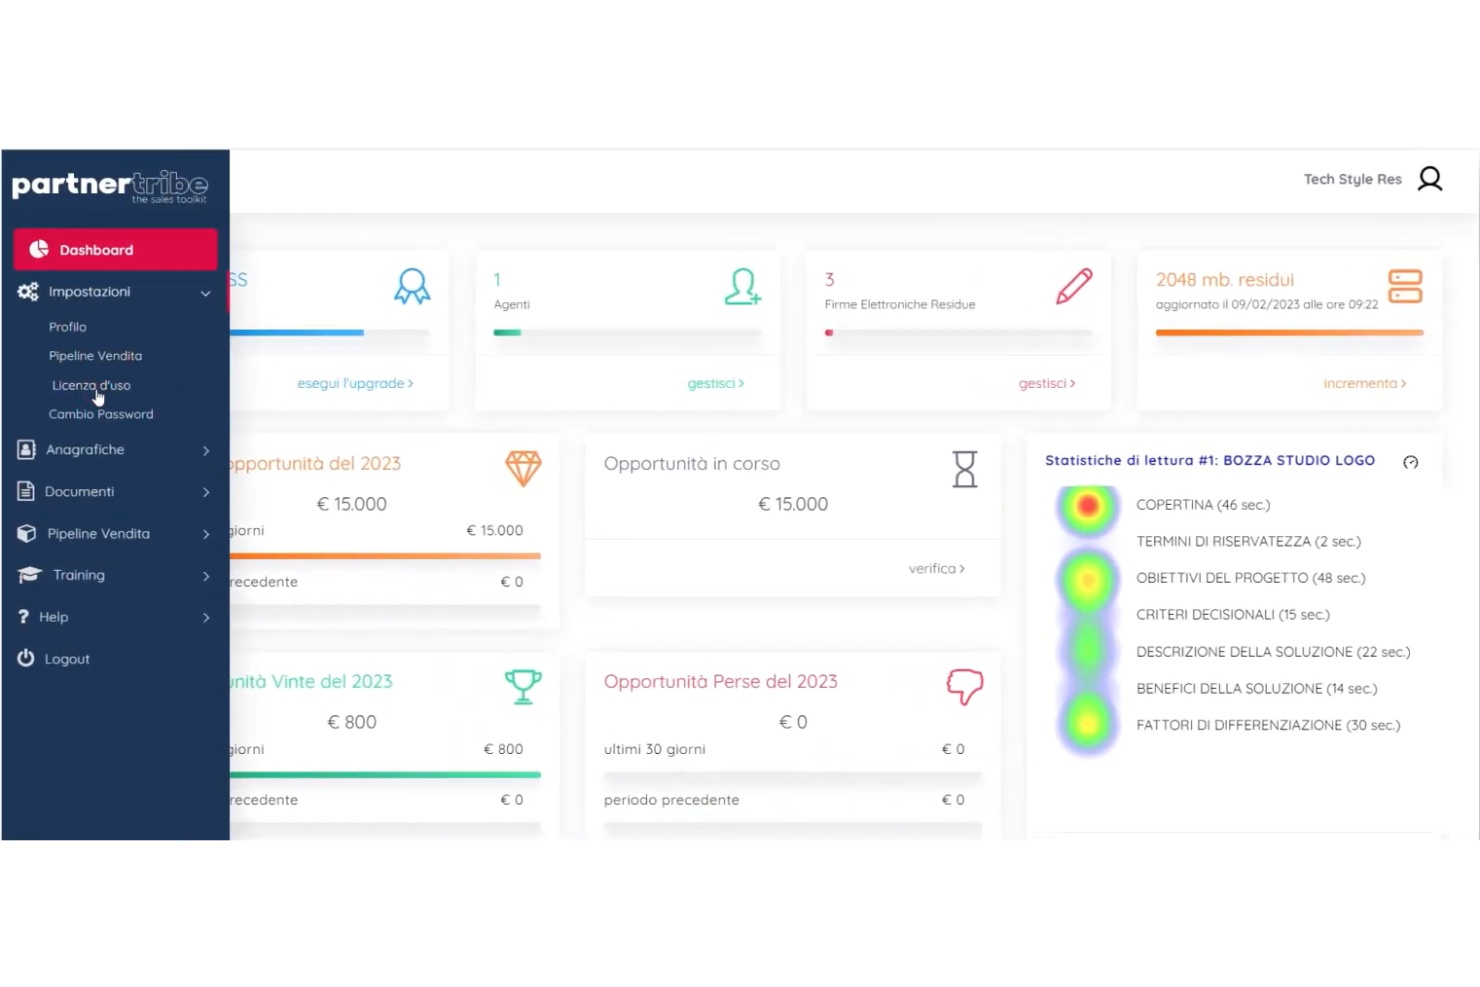This screenshot has height=987, width=1480.
Task: Click the user profile icon next to Tech Style Res
Action: 1430,178
